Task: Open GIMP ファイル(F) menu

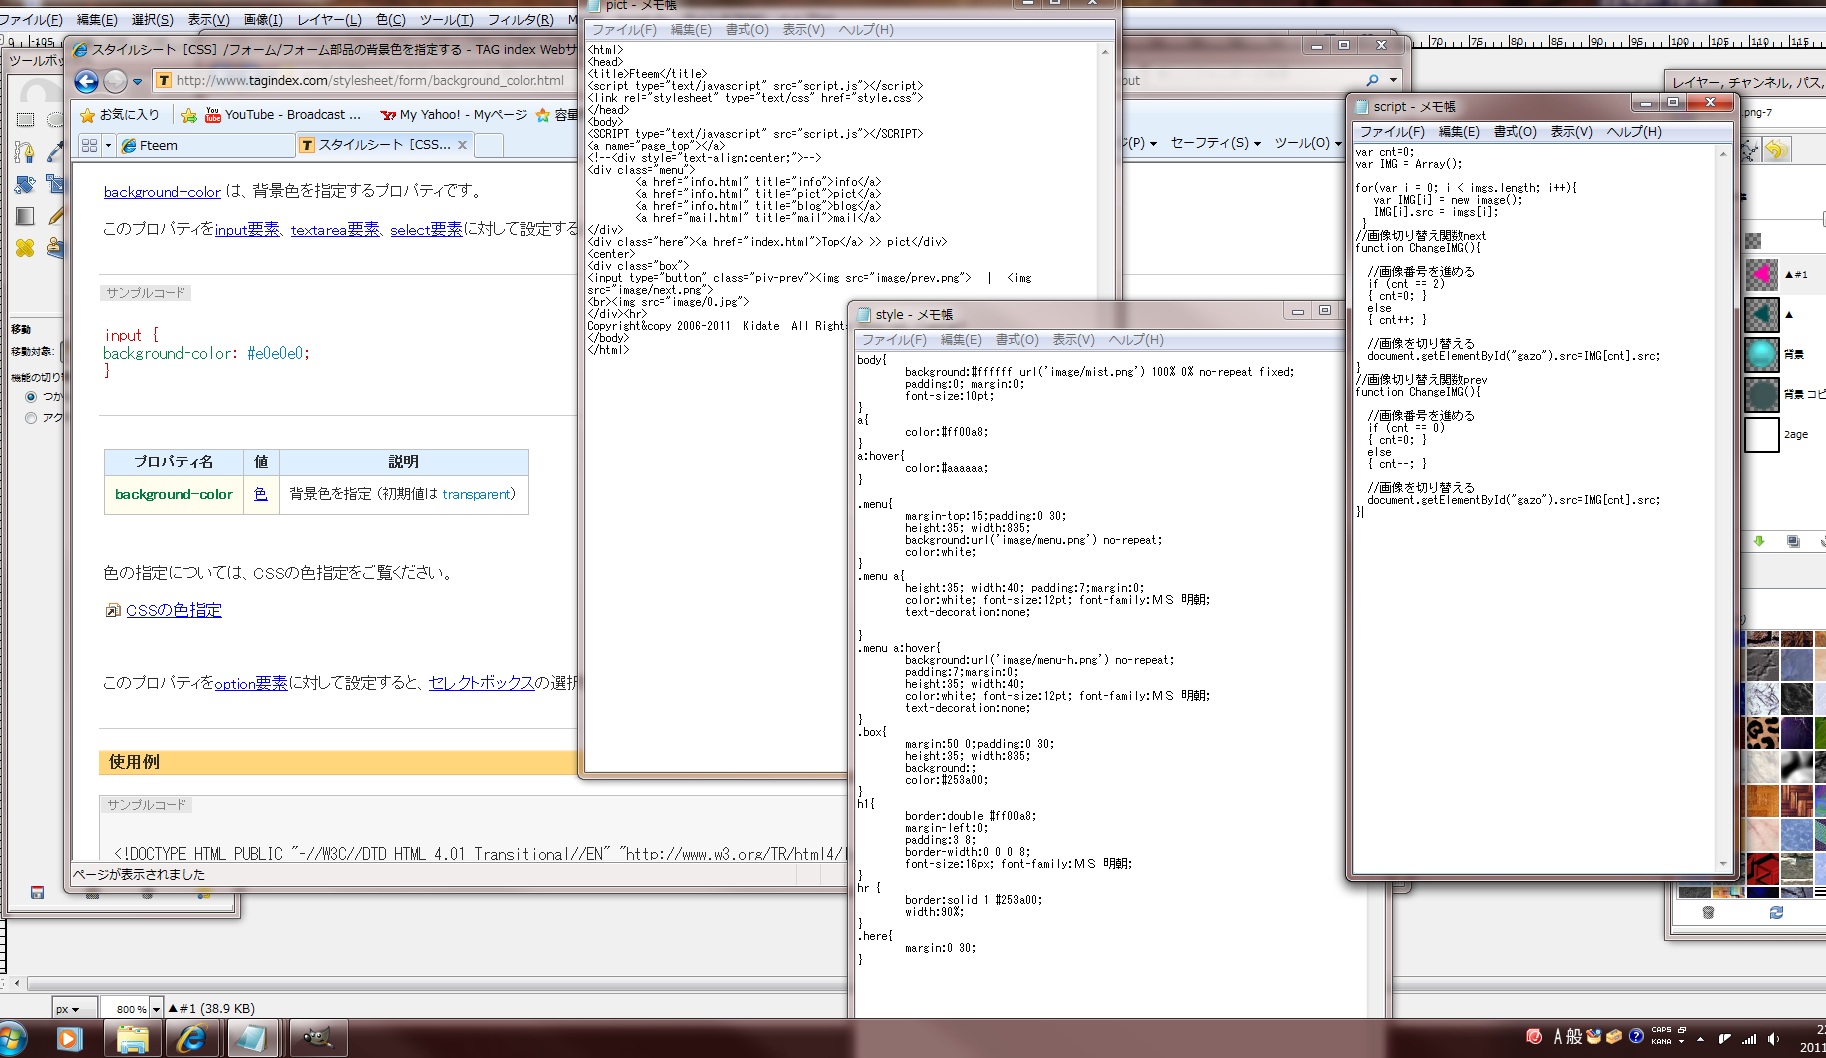Action: pyautogui.click(x=31, y=19)
